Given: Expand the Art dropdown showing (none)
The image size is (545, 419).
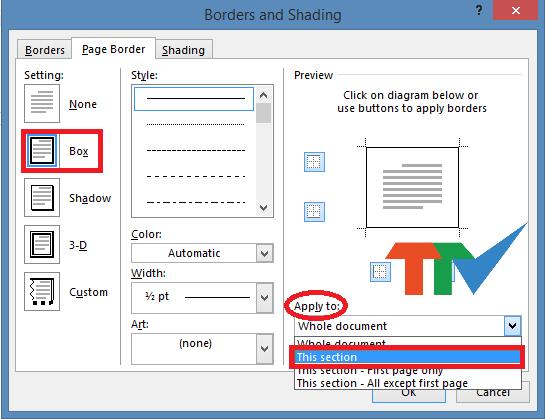Looking at the screenshot, I should click(x=202, y=349).
